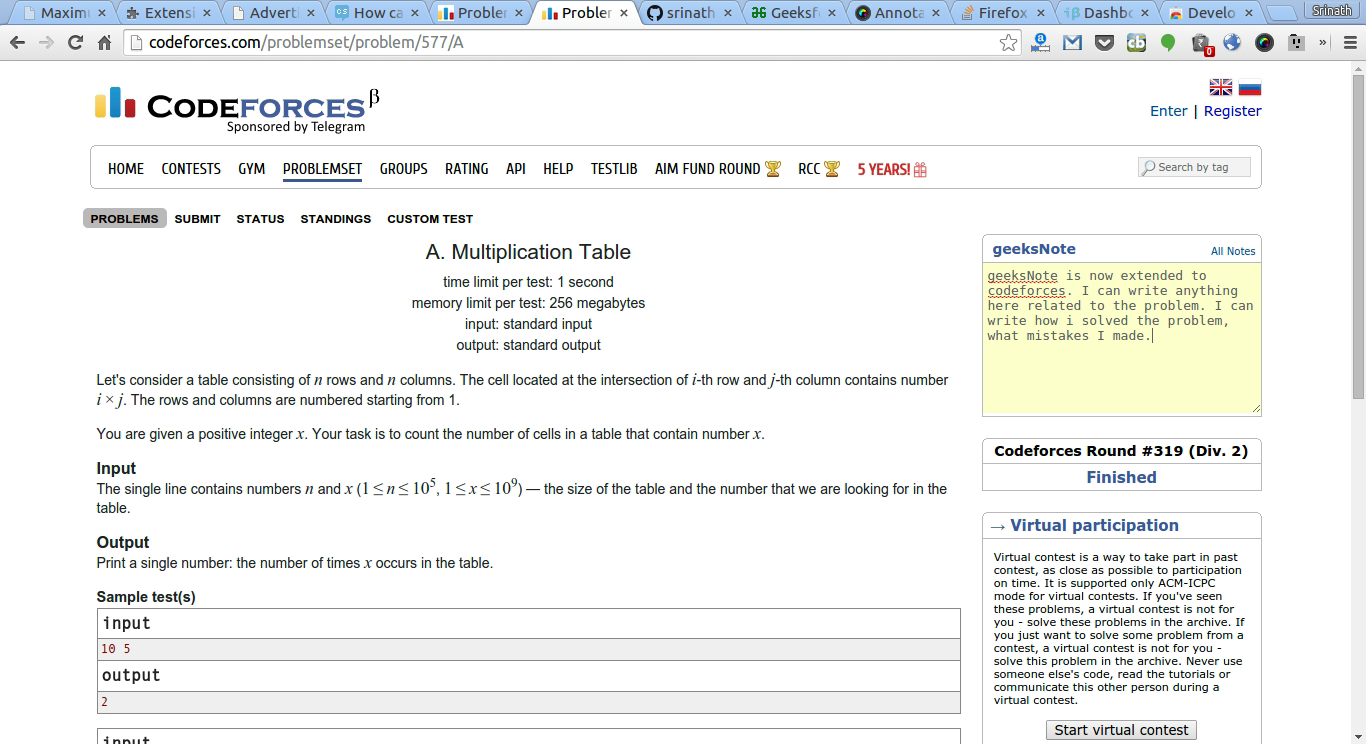Screen dimensions: 1366x744
Task: Open the camera lens extension icon
Action: click(1264, 43)
